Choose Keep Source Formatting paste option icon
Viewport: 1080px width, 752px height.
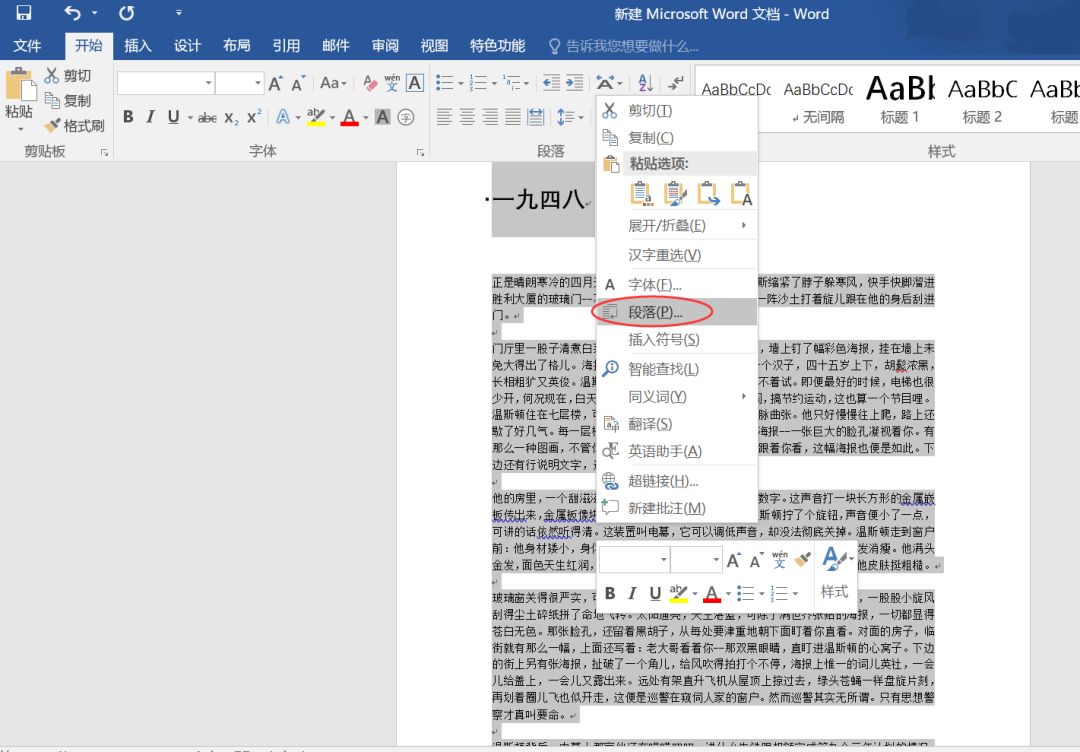click(x=641, y=194)
